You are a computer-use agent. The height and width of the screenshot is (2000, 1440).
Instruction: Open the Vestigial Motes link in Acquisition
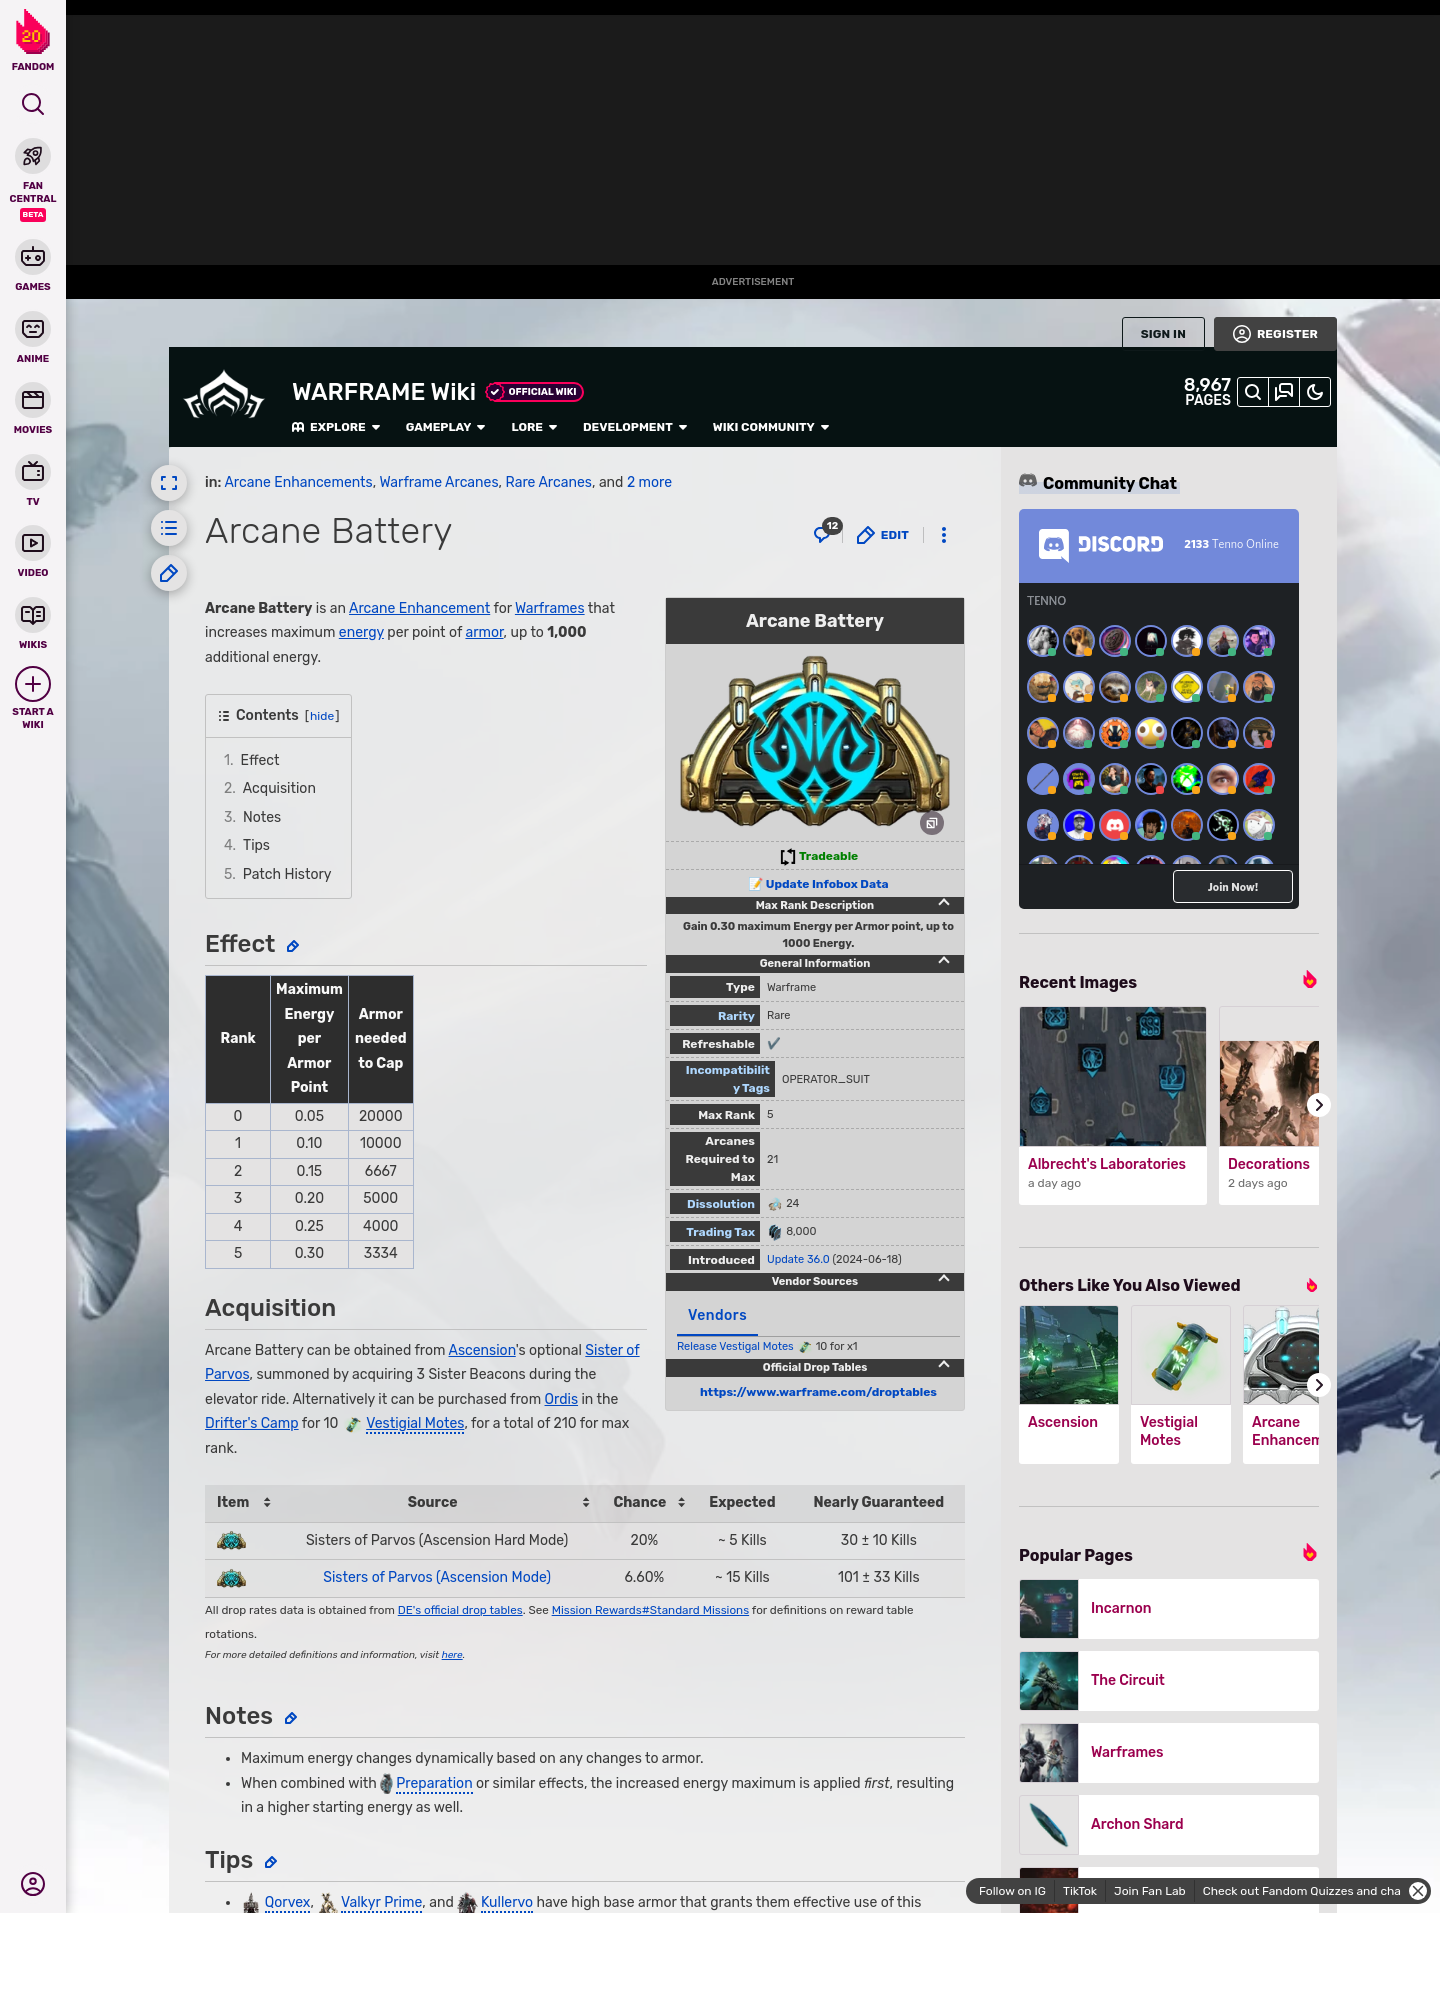415,1423
